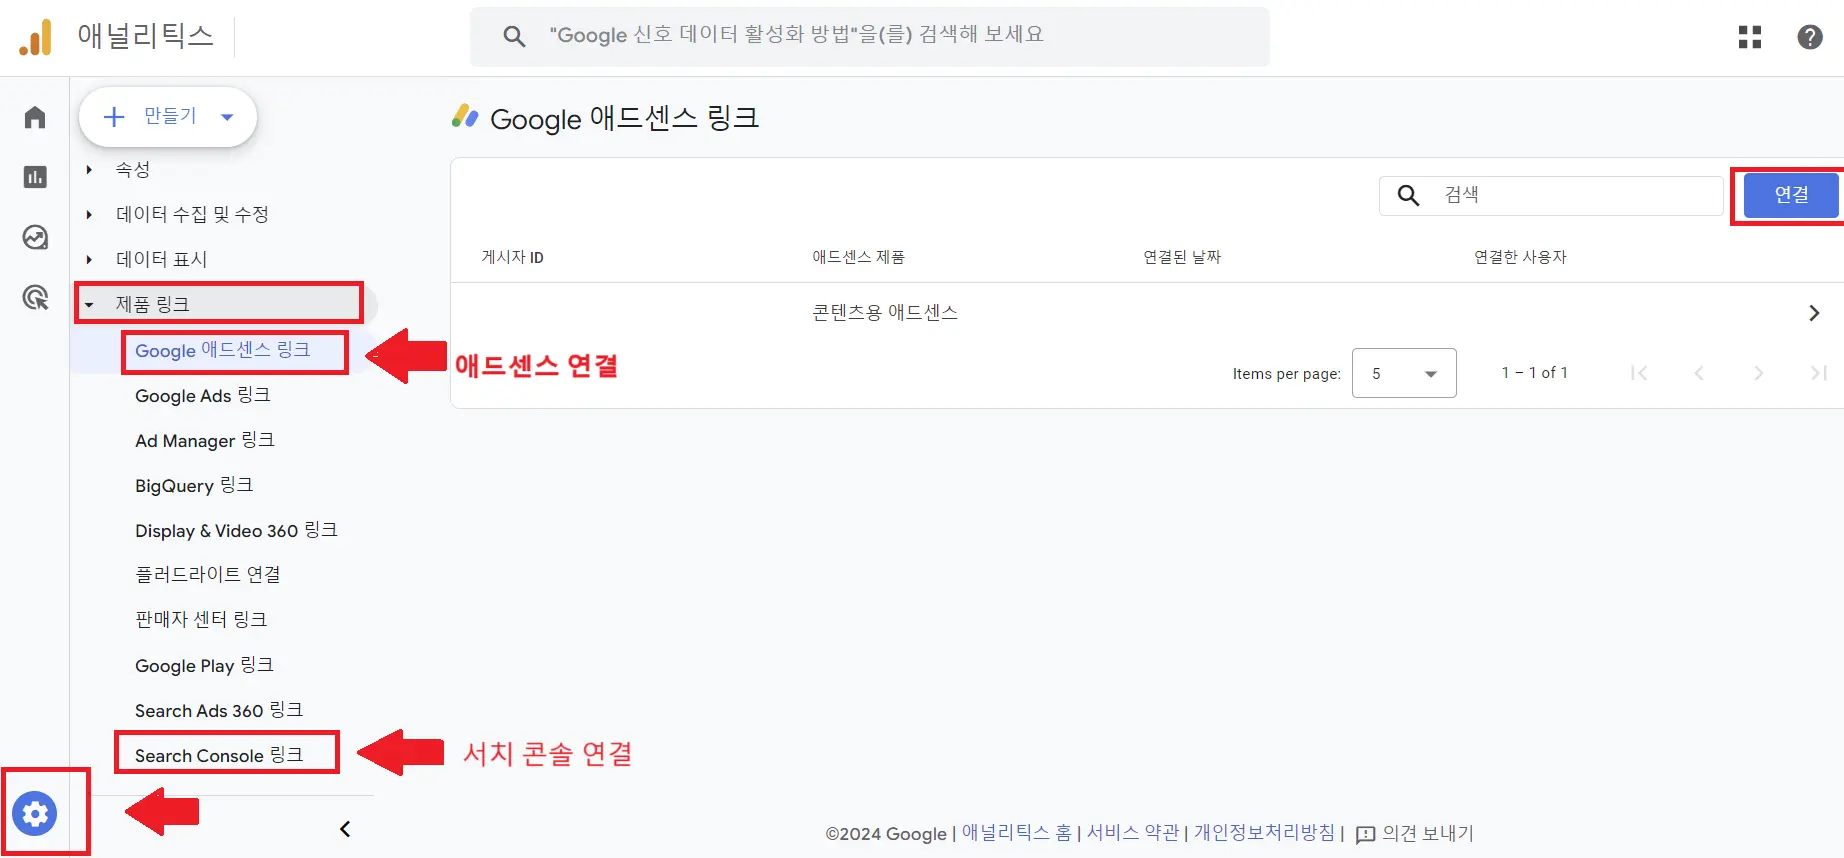Click 의견 보내기 feedback link
Screen dimensions: 1844x858
[1428, 833]
